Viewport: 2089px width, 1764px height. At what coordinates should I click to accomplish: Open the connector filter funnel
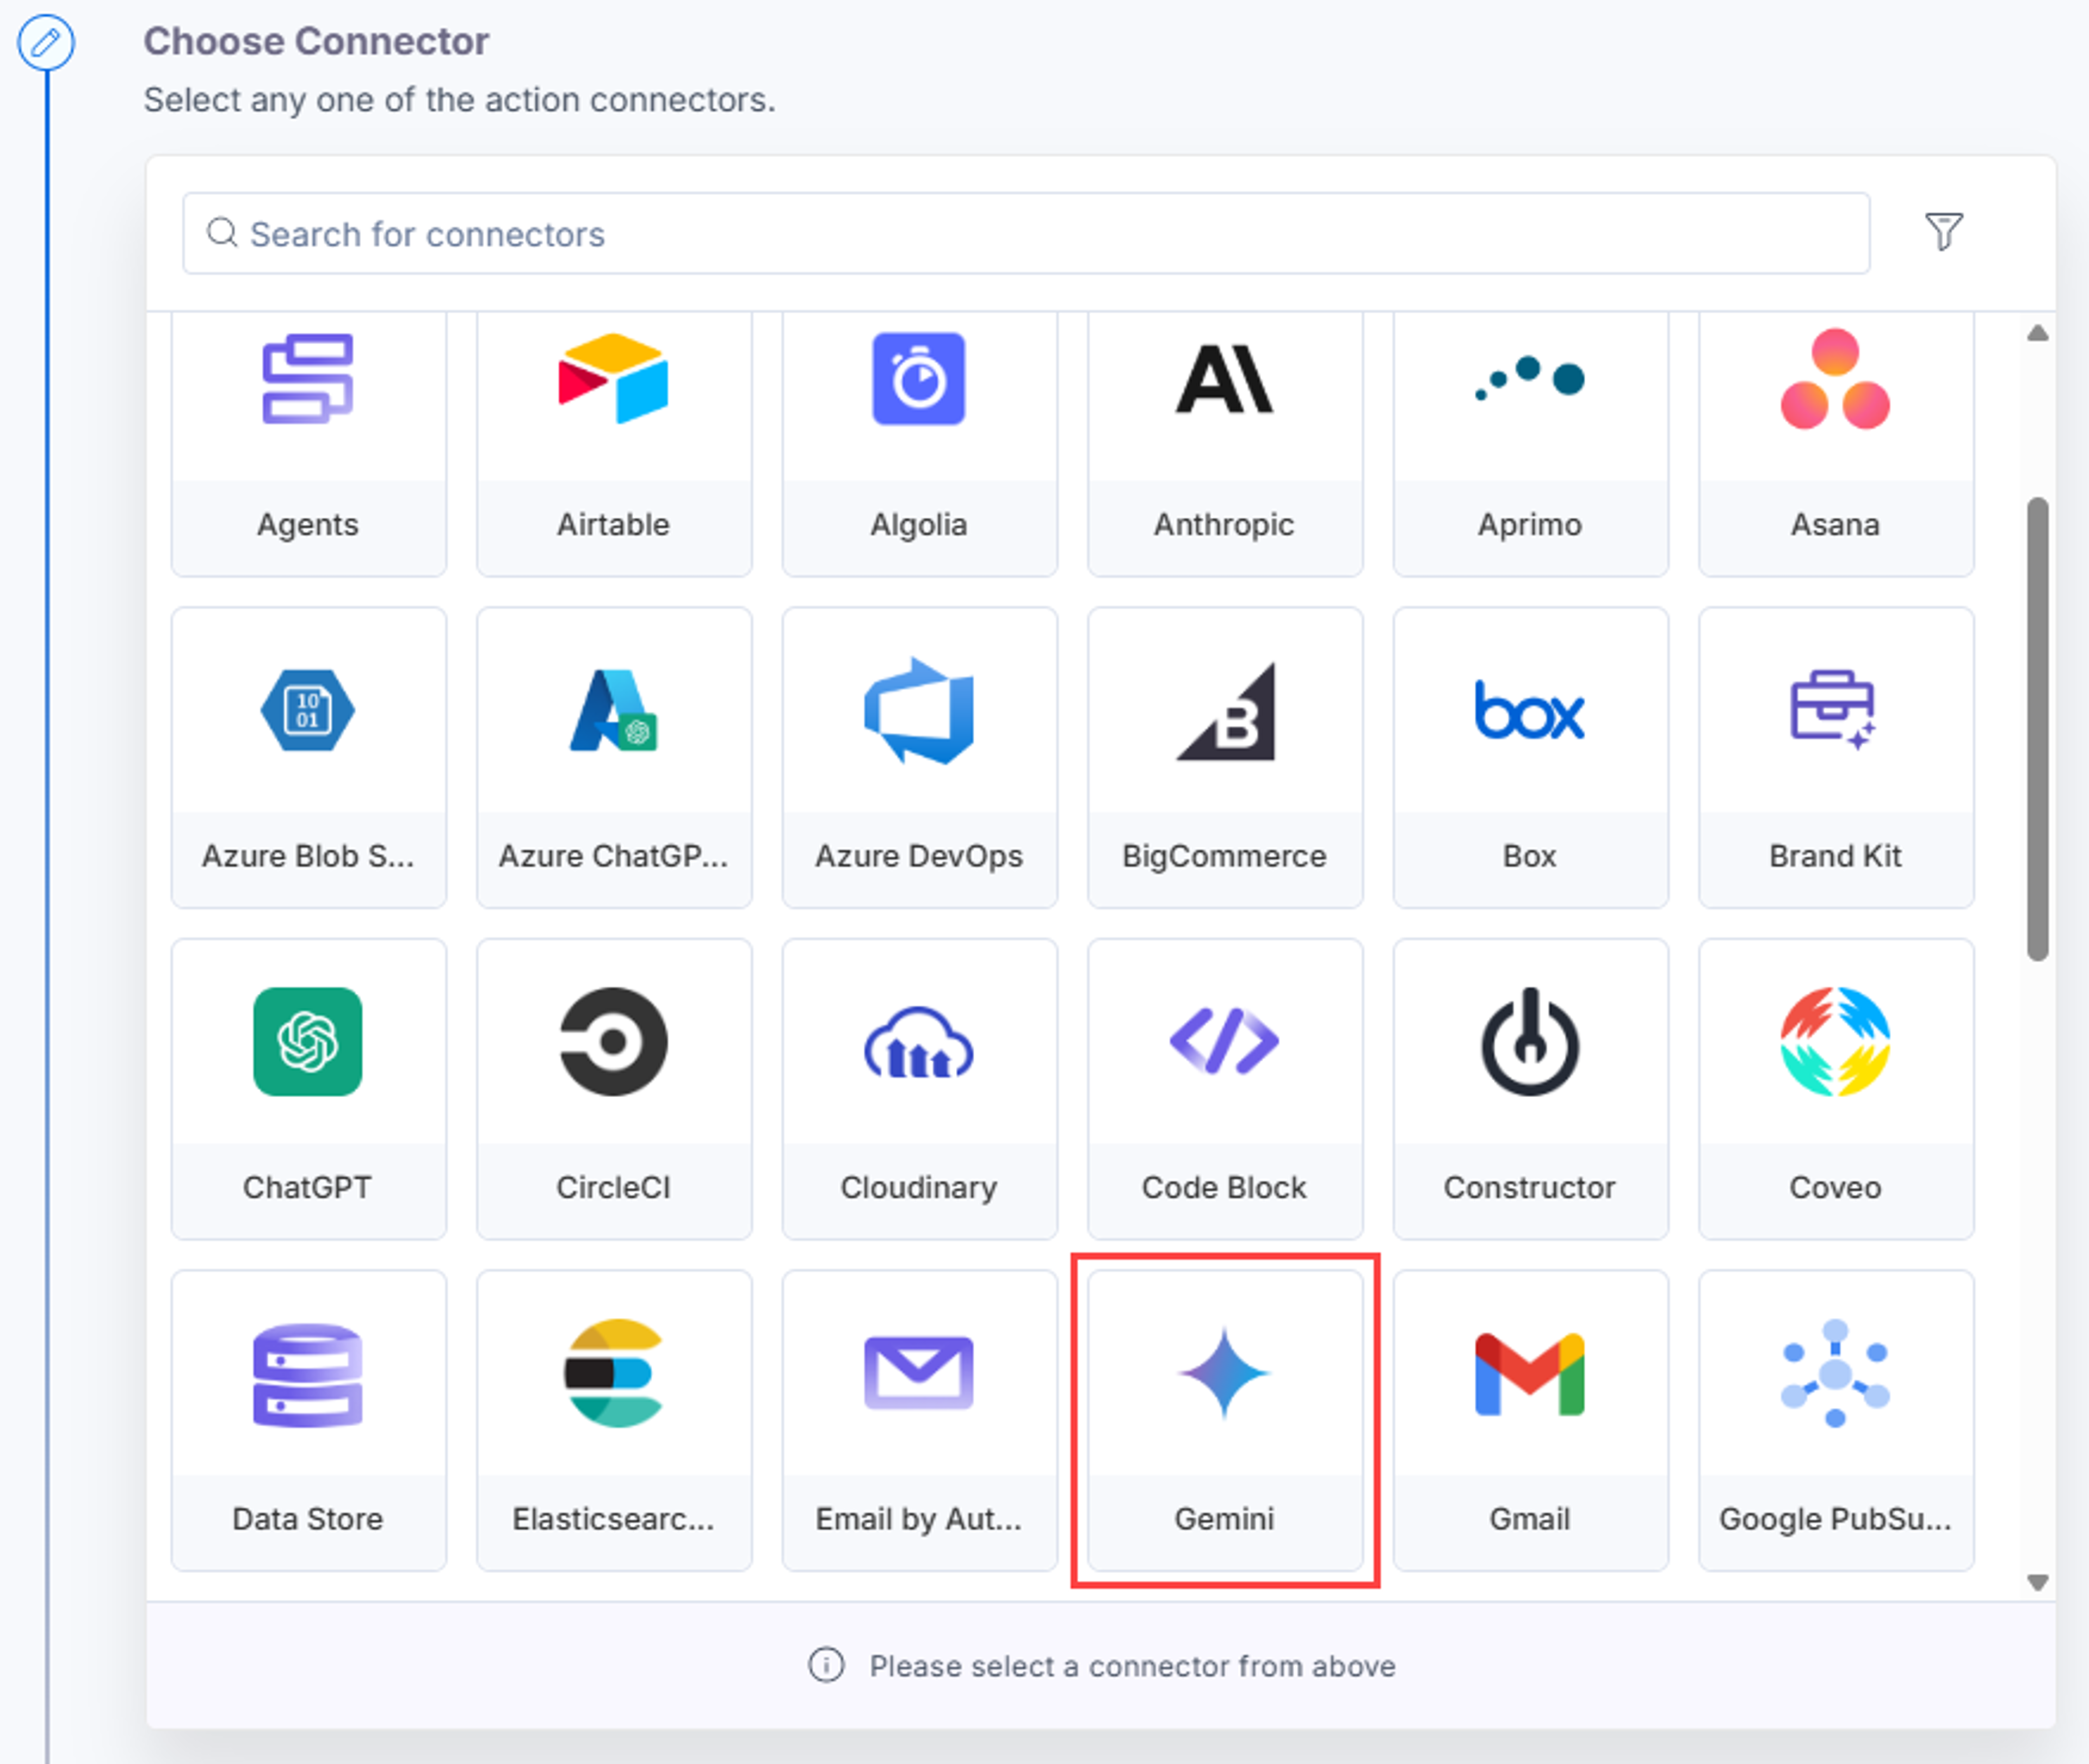[x=1943, y=232]
